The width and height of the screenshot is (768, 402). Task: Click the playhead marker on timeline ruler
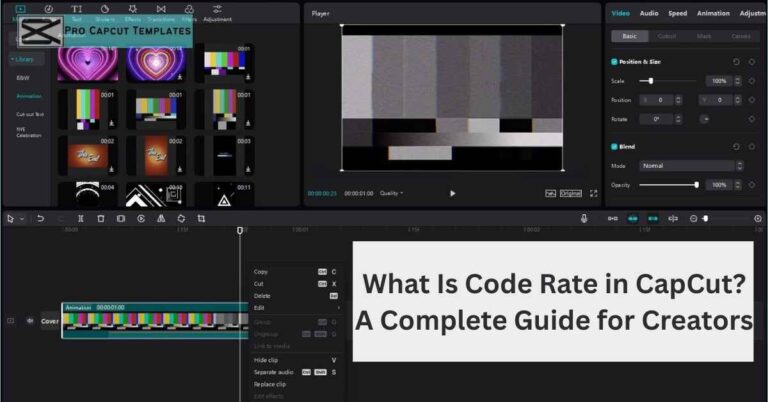(240, 230)
